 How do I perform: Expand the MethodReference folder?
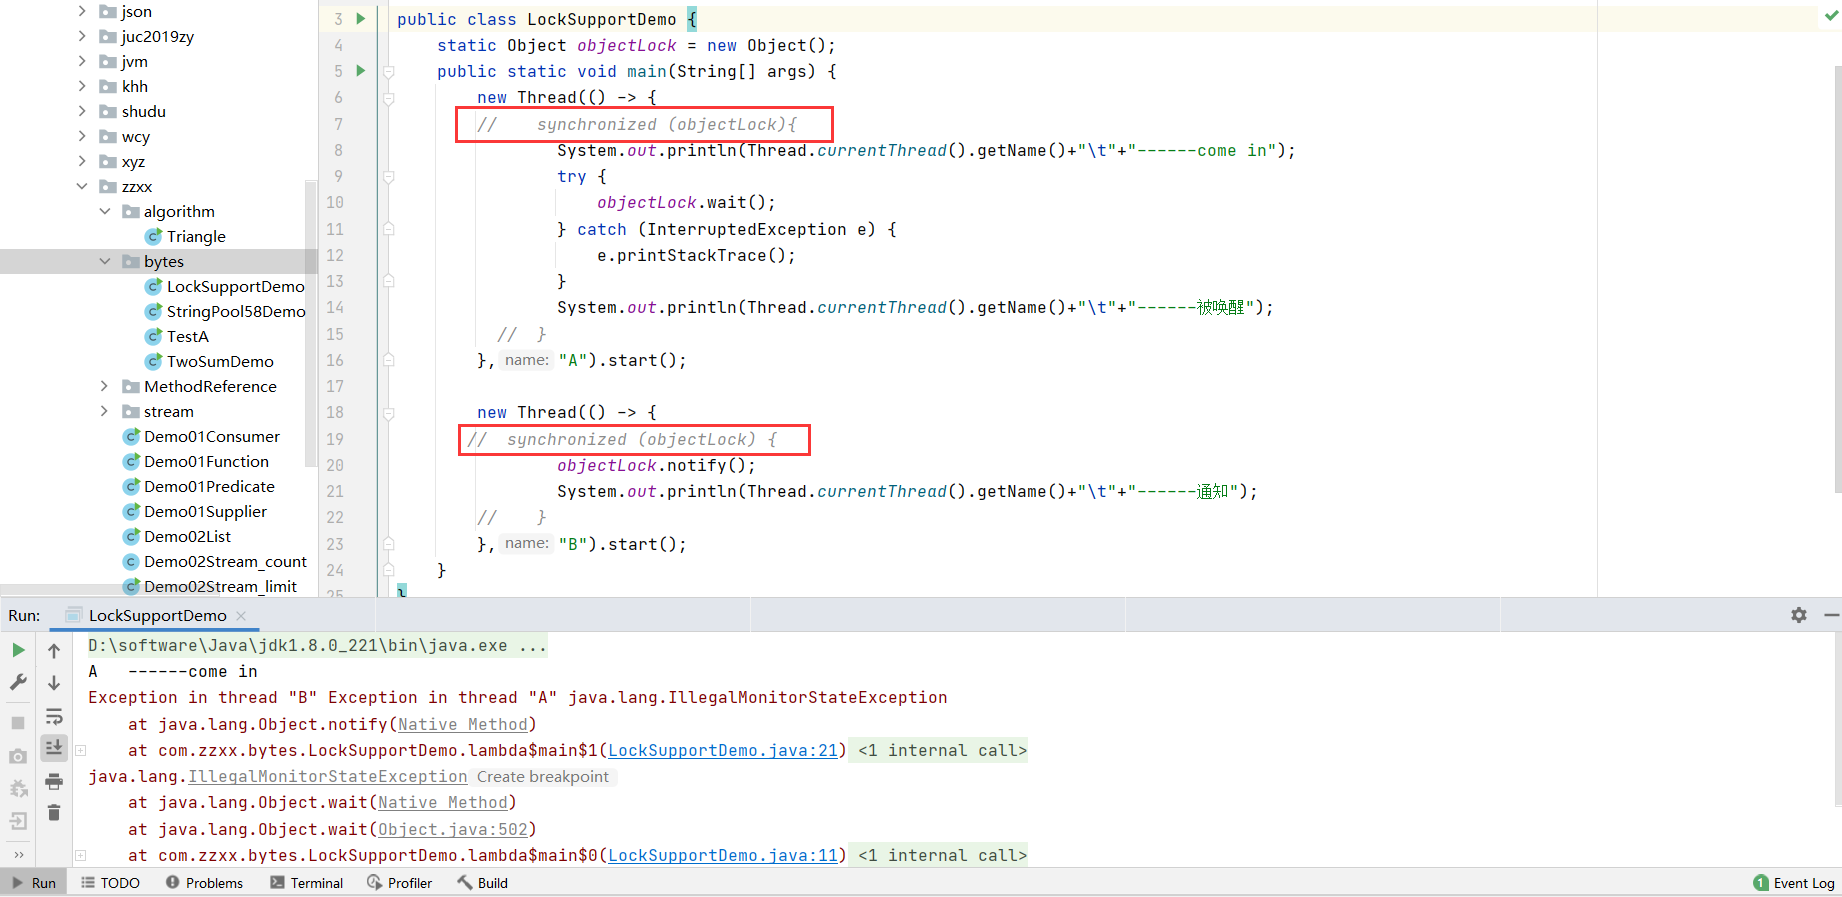click(105, 386)
